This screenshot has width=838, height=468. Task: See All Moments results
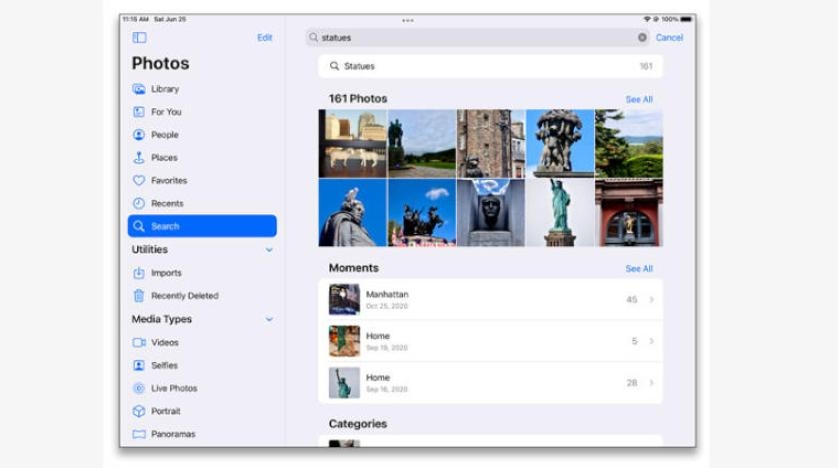639,269
